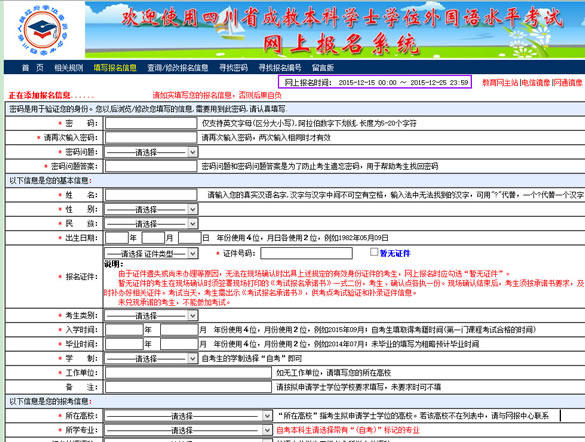Click the birth month input box
Image resolution: width=585 pixels, height=442 pixels.
153,238
